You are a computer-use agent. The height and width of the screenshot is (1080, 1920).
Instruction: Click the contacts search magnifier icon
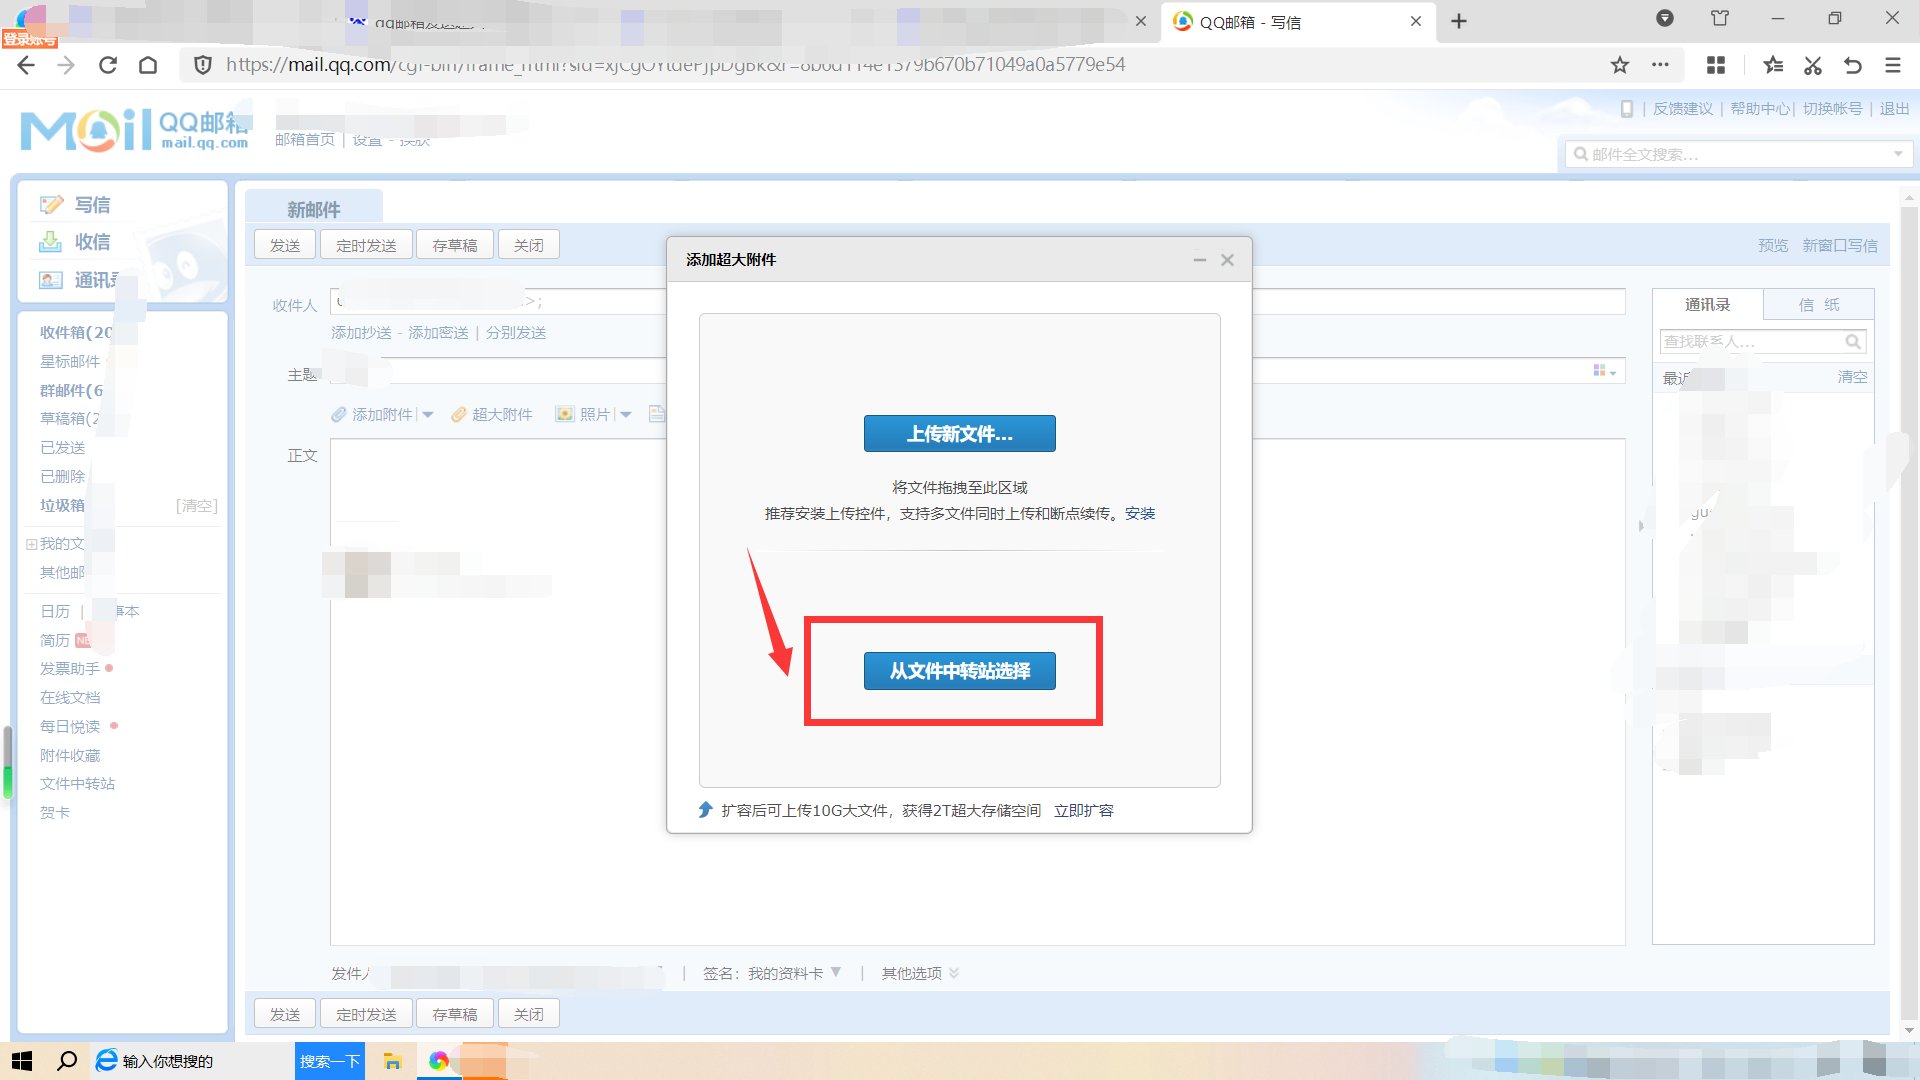(1853, 341)
